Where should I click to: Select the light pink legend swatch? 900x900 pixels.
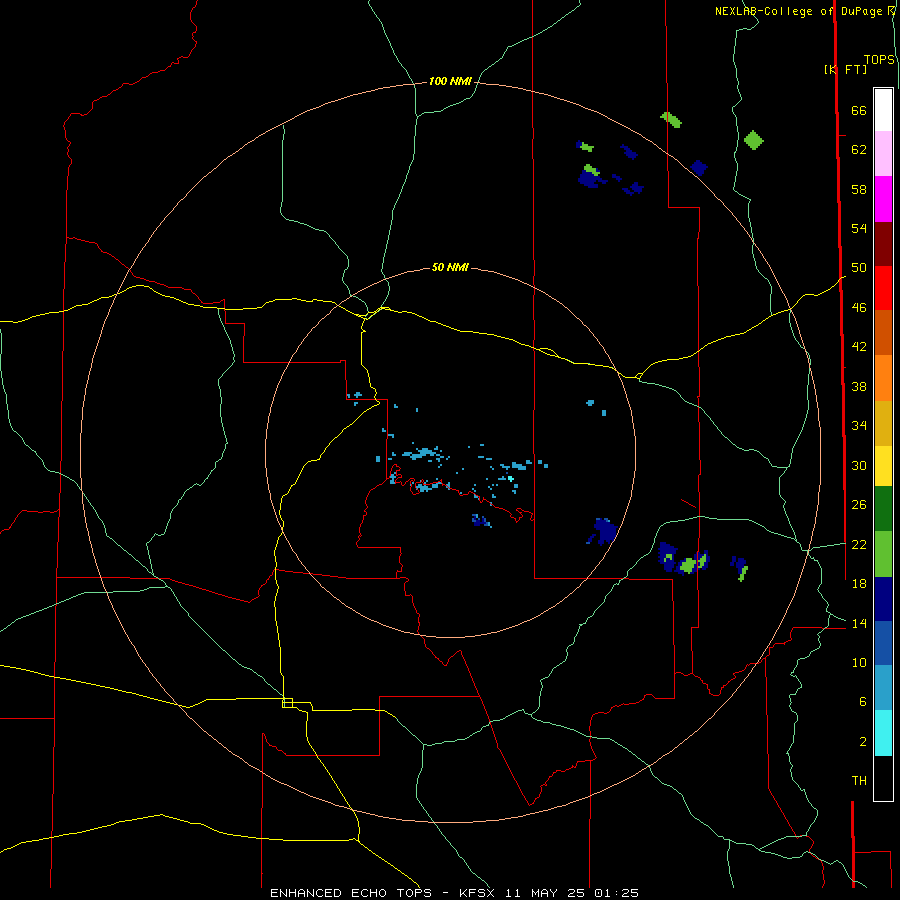click(x=883, y=154)
